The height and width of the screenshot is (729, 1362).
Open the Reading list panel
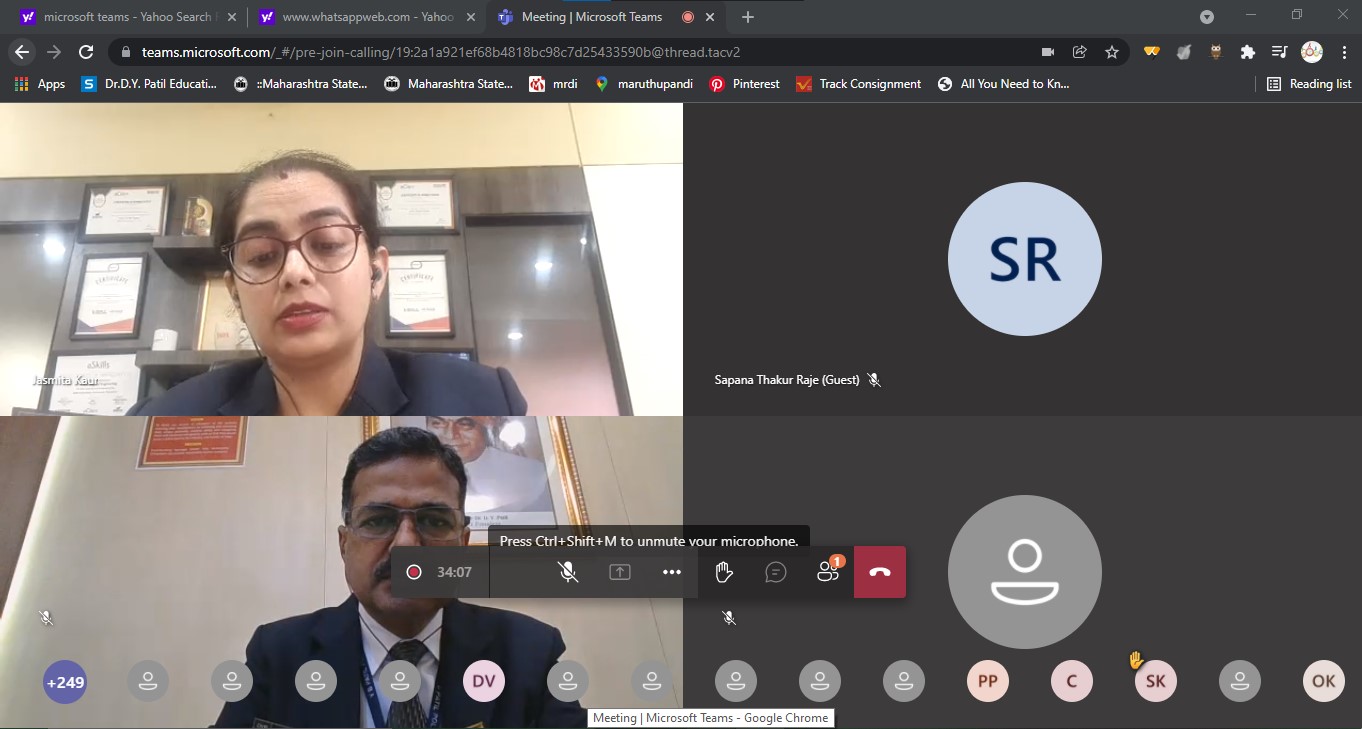click(1309, 84)
